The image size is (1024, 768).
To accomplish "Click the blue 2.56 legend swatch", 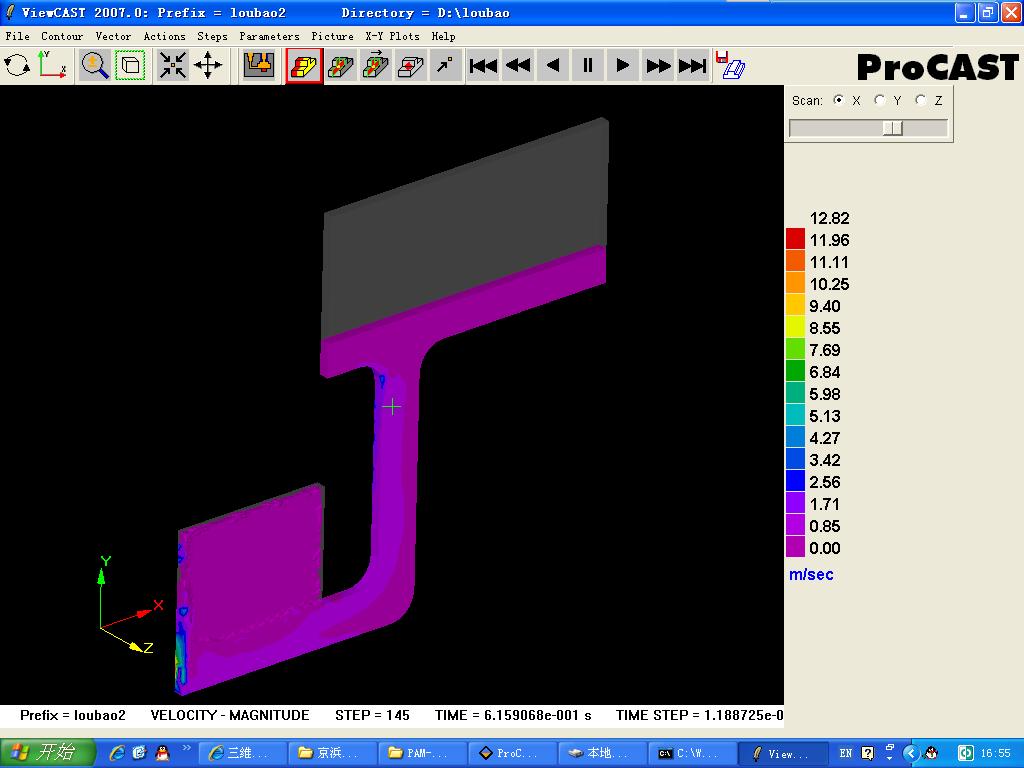I will [x=795, y=481].
